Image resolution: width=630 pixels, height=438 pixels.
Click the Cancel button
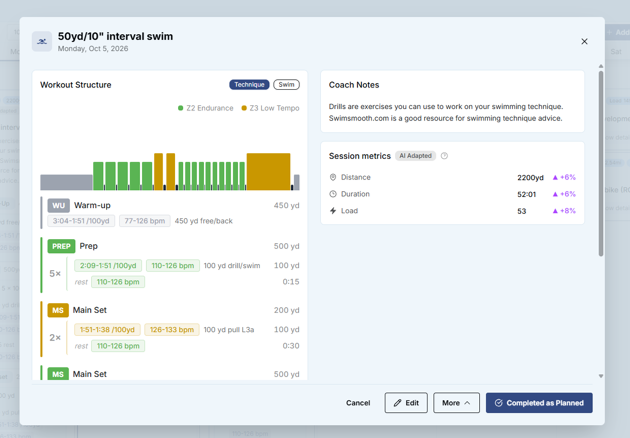pyautogui.click(x=358, y=403)
